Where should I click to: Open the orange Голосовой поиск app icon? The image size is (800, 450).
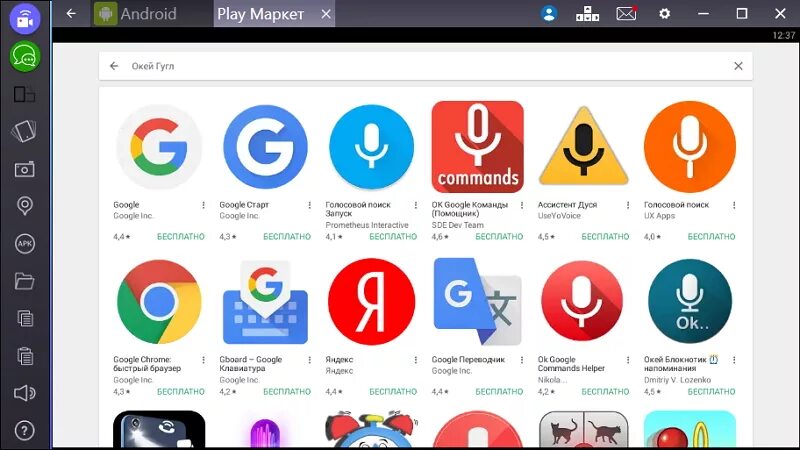click(x=690, y=147)
